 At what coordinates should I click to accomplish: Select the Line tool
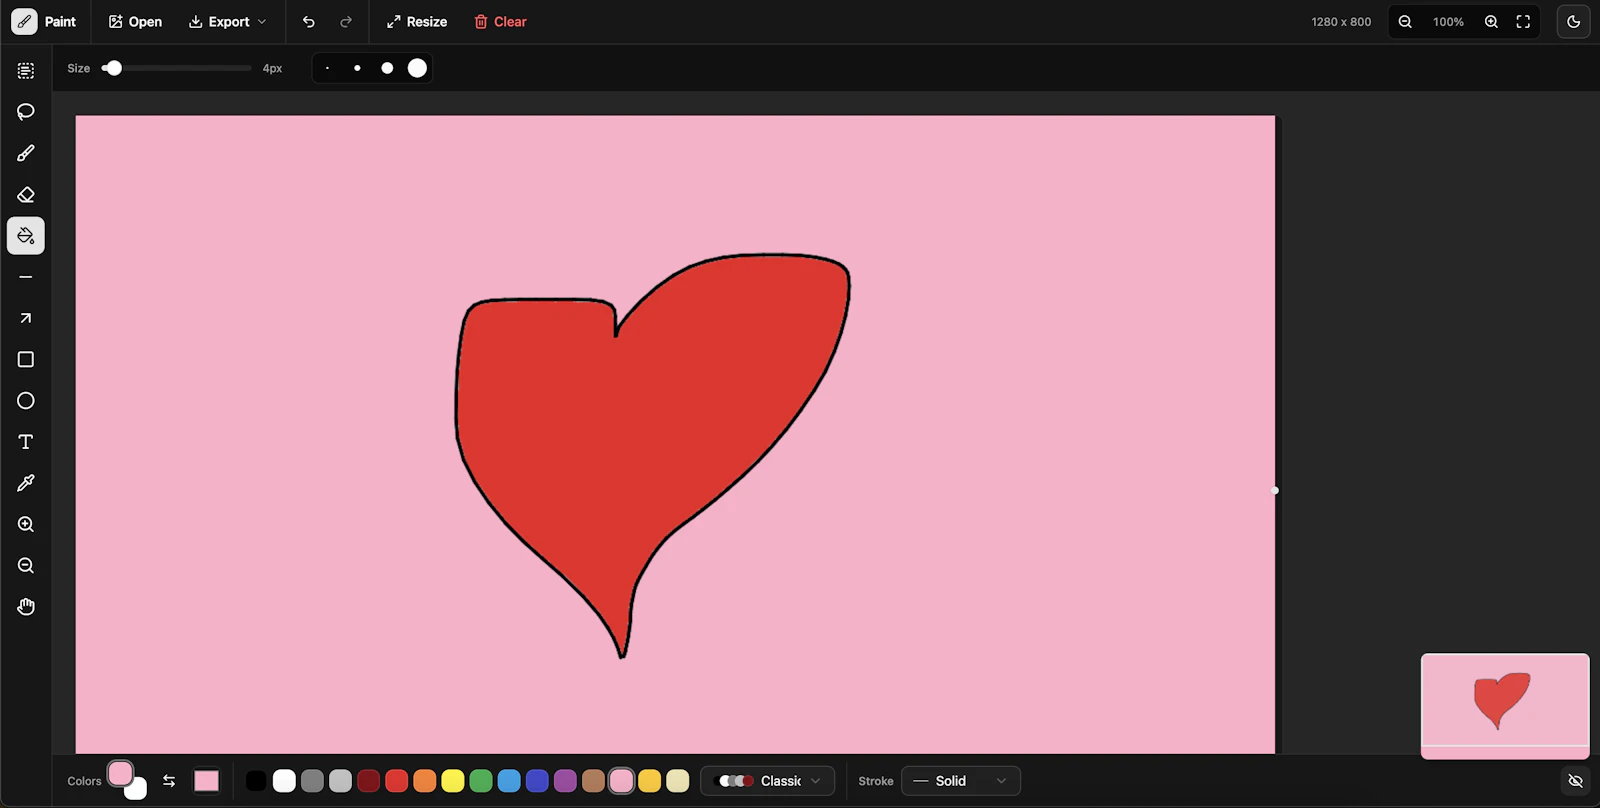pos(26,277)
